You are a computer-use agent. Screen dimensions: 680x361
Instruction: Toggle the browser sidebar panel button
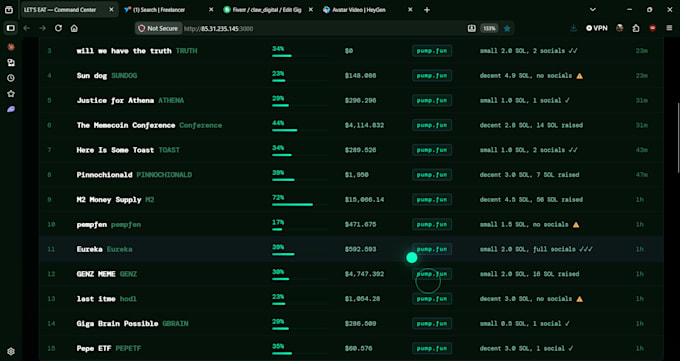pyautogui.click(x=11, y=28)
